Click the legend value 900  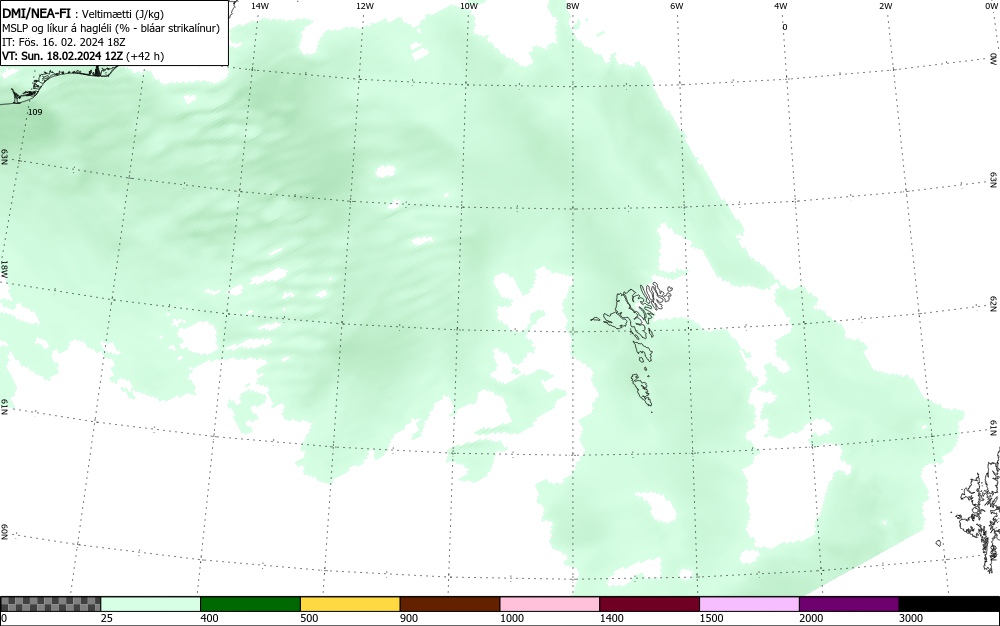coord(409,618)
